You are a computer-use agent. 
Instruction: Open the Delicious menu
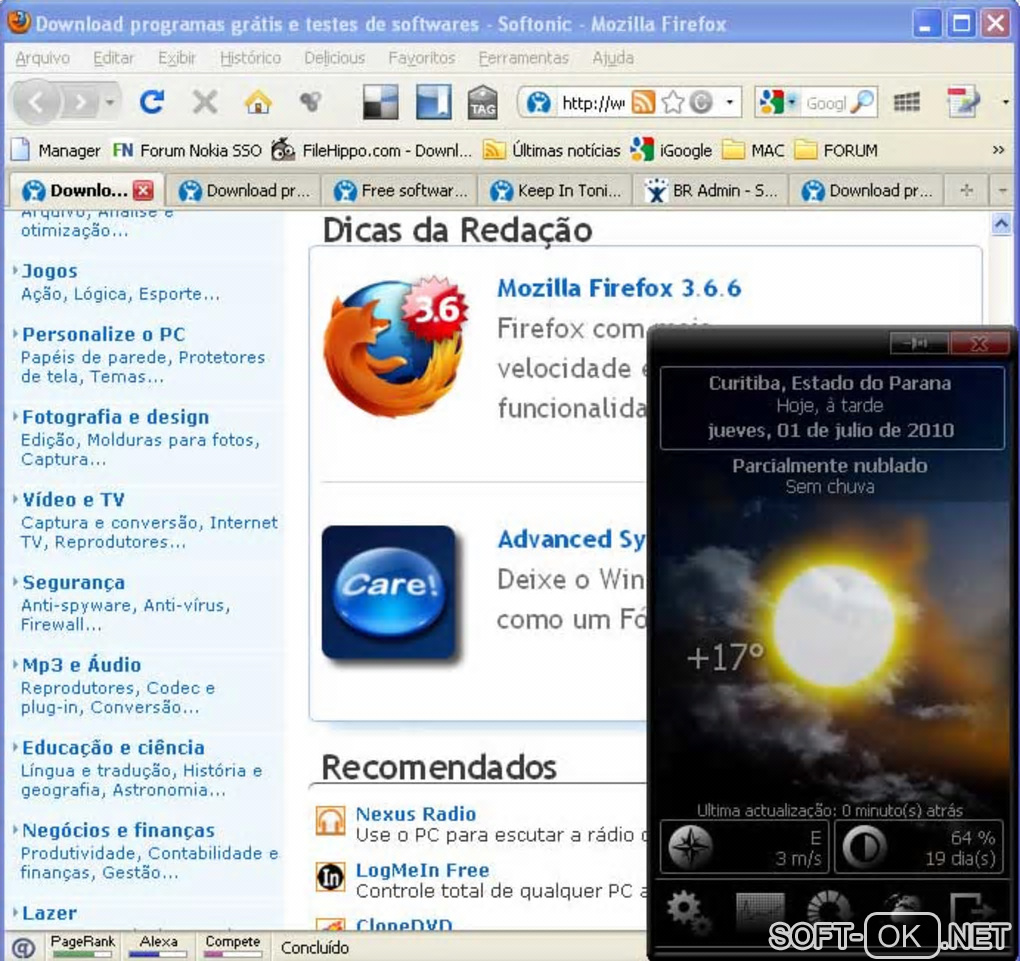334,59
